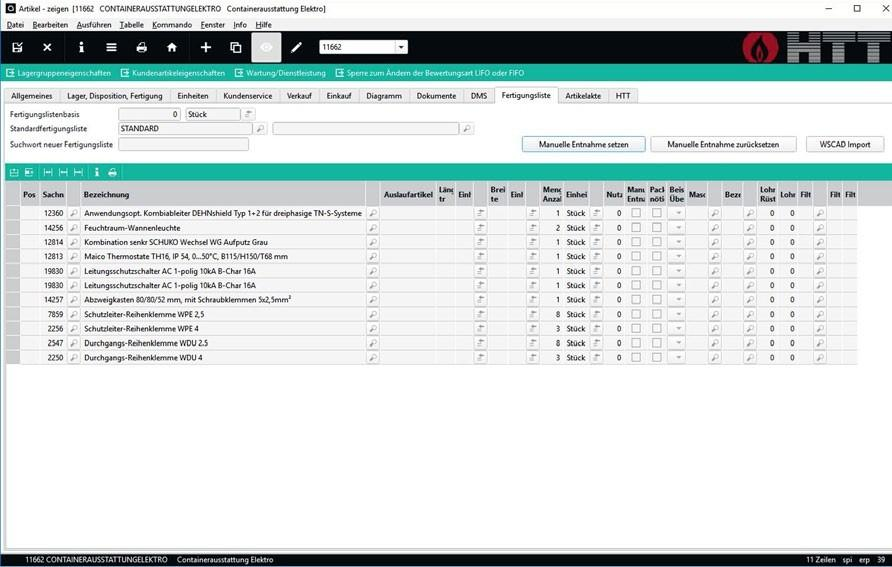Open the info toolbar icon
Image resolution: width=892 pixels, height=567 pixels.
click(x=81, y=47)
